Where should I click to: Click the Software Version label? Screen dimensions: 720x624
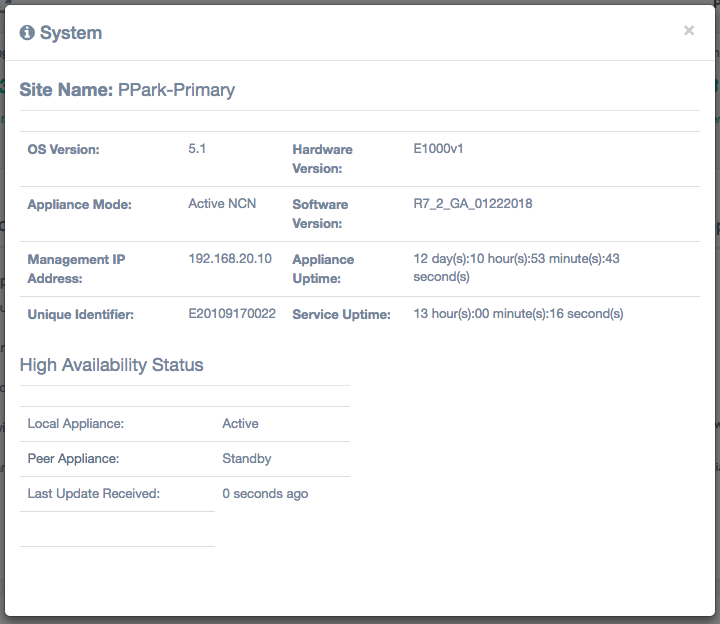click(x=320, y=214)
